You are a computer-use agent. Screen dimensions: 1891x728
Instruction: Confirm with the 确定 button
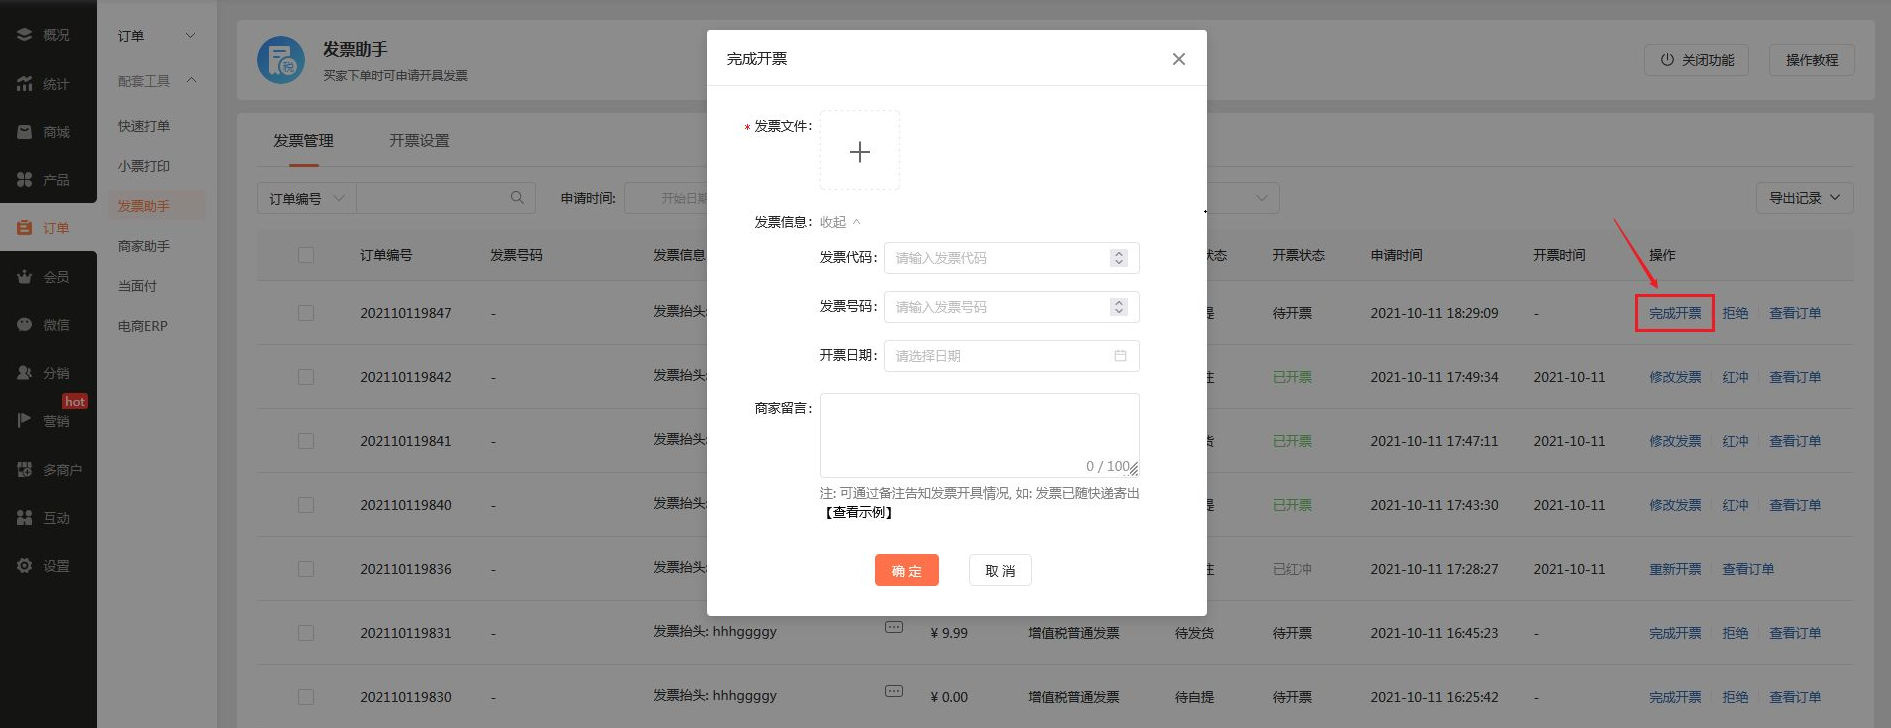click(907, 570)
